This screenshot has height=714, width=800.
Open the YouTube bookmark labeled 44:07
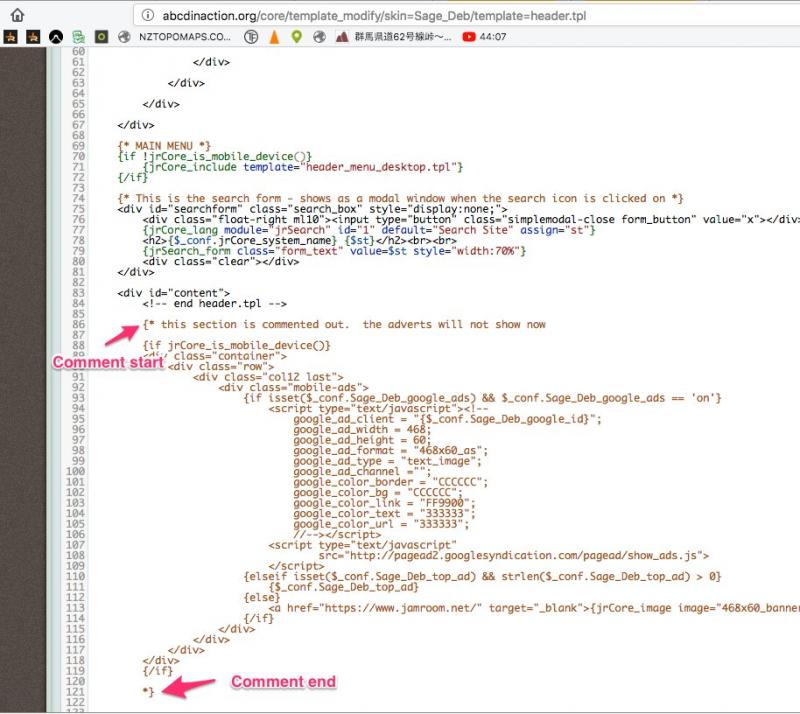pyautogui.click(x=484, y=37)
